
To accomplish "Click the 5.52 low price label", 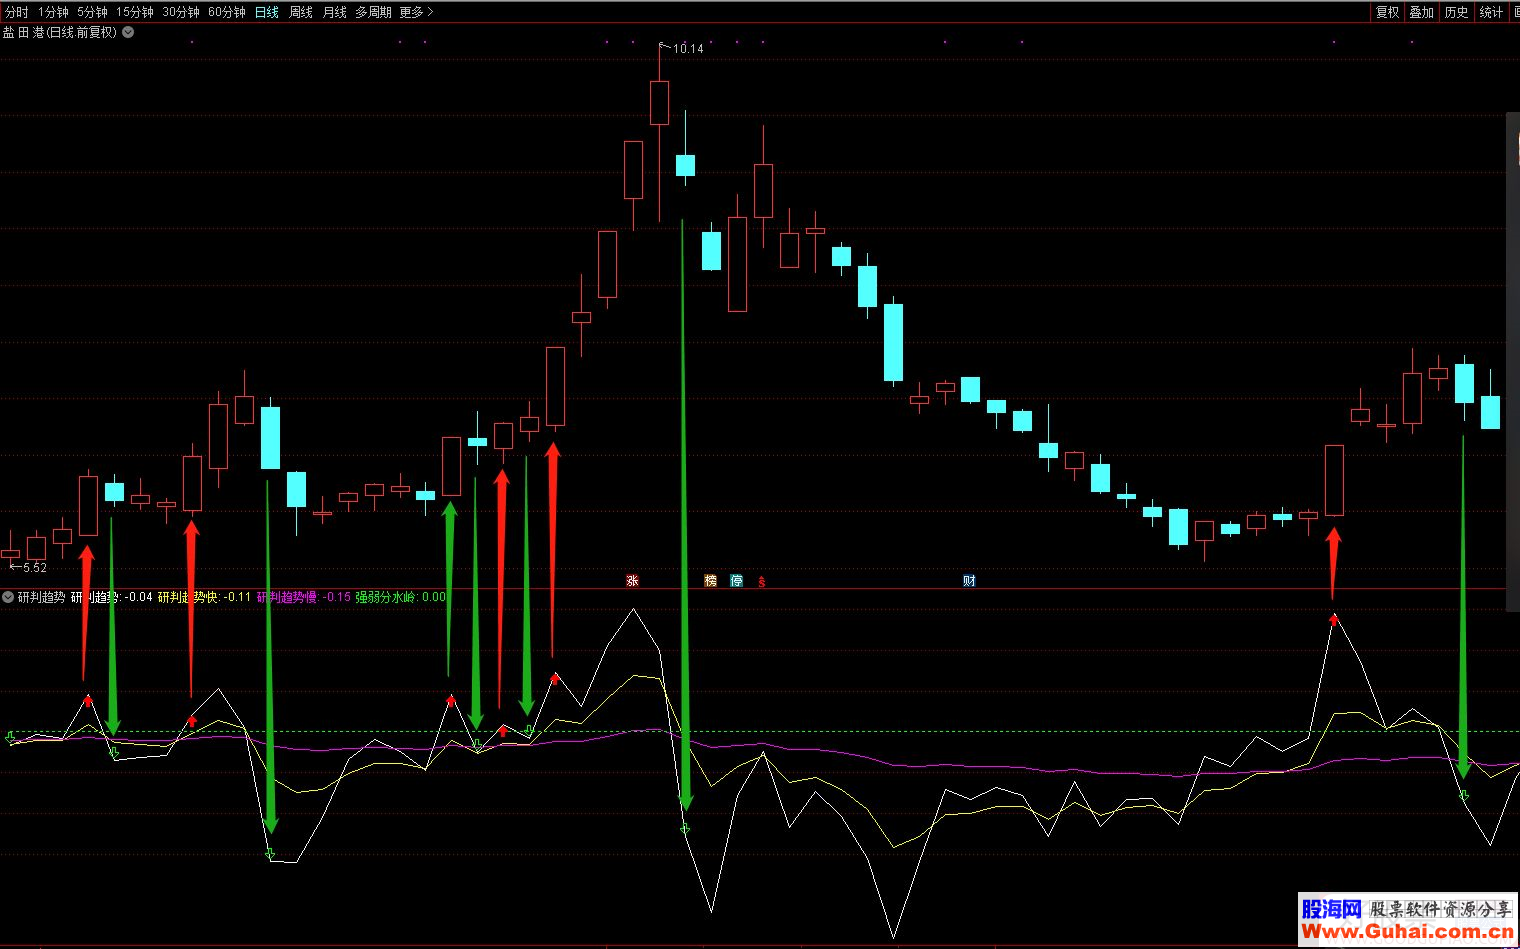I will (x=35, y=567).
